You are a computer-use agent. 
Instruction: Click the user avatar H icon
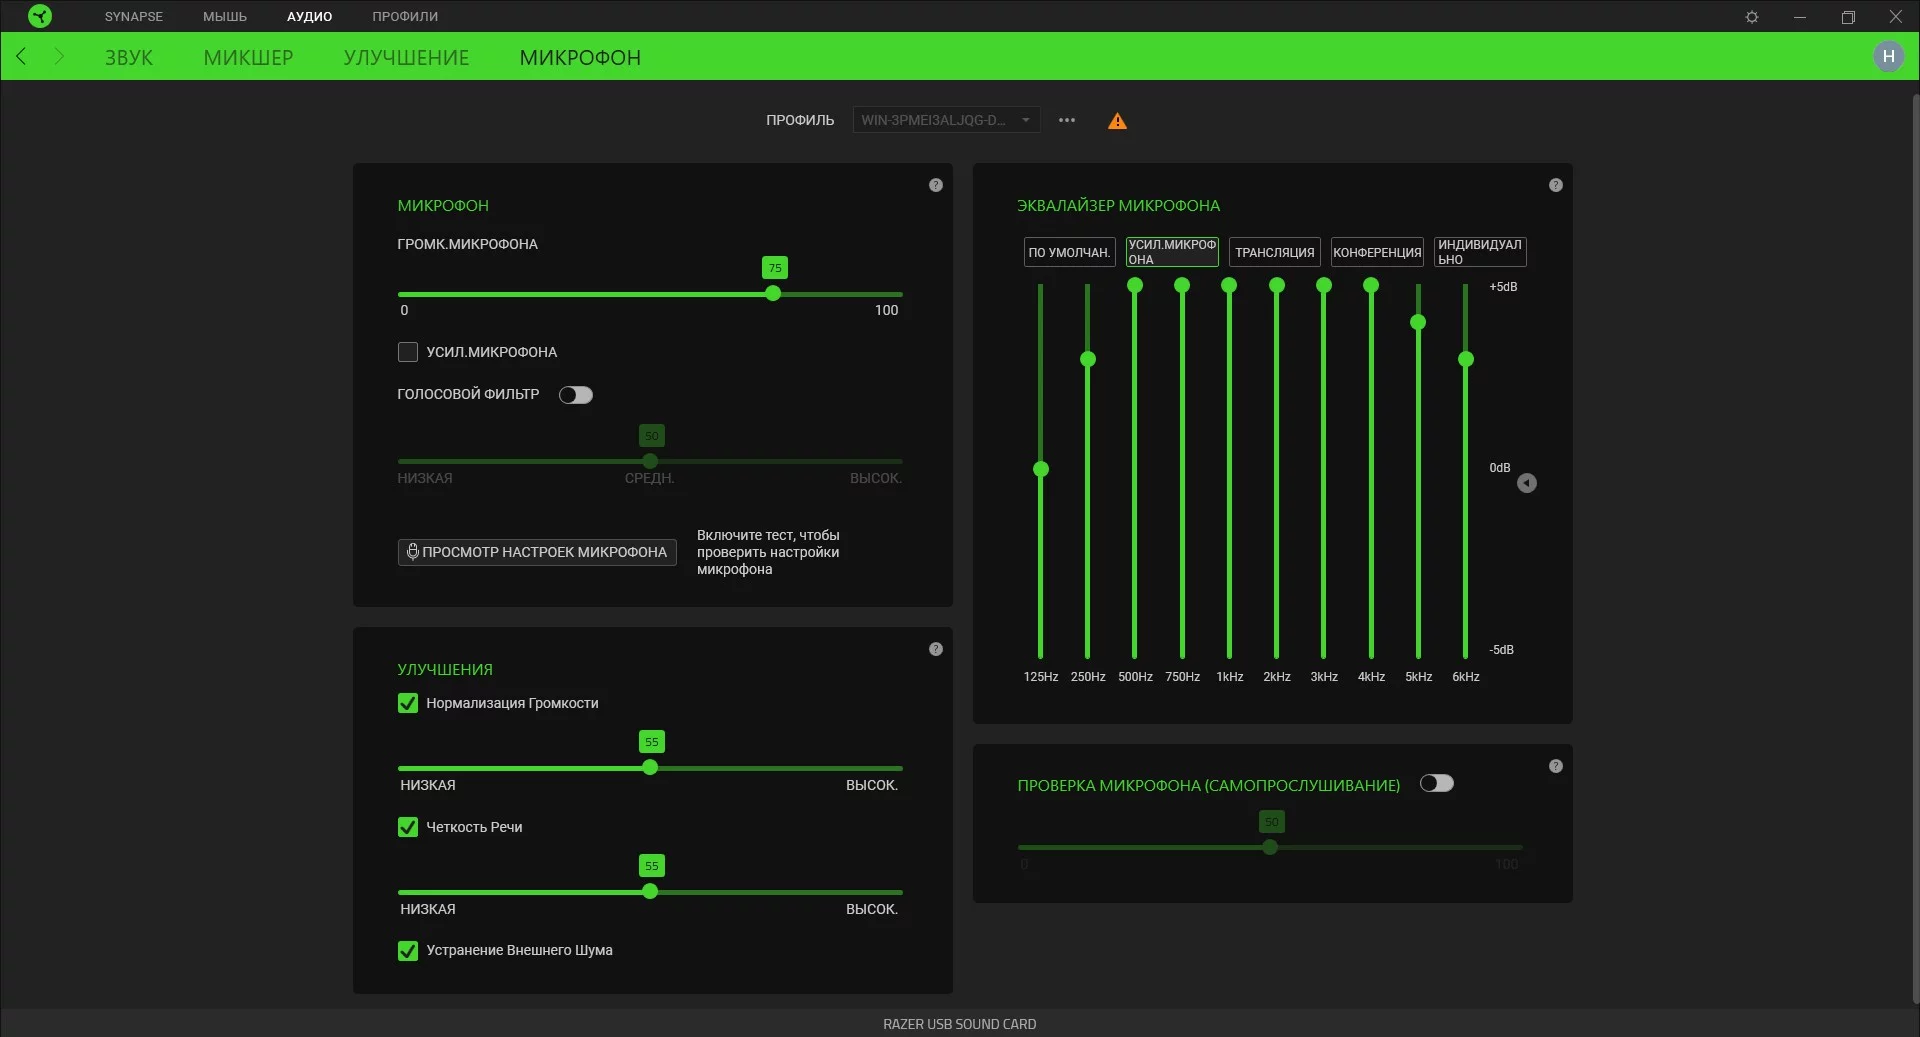point(1888,57)
